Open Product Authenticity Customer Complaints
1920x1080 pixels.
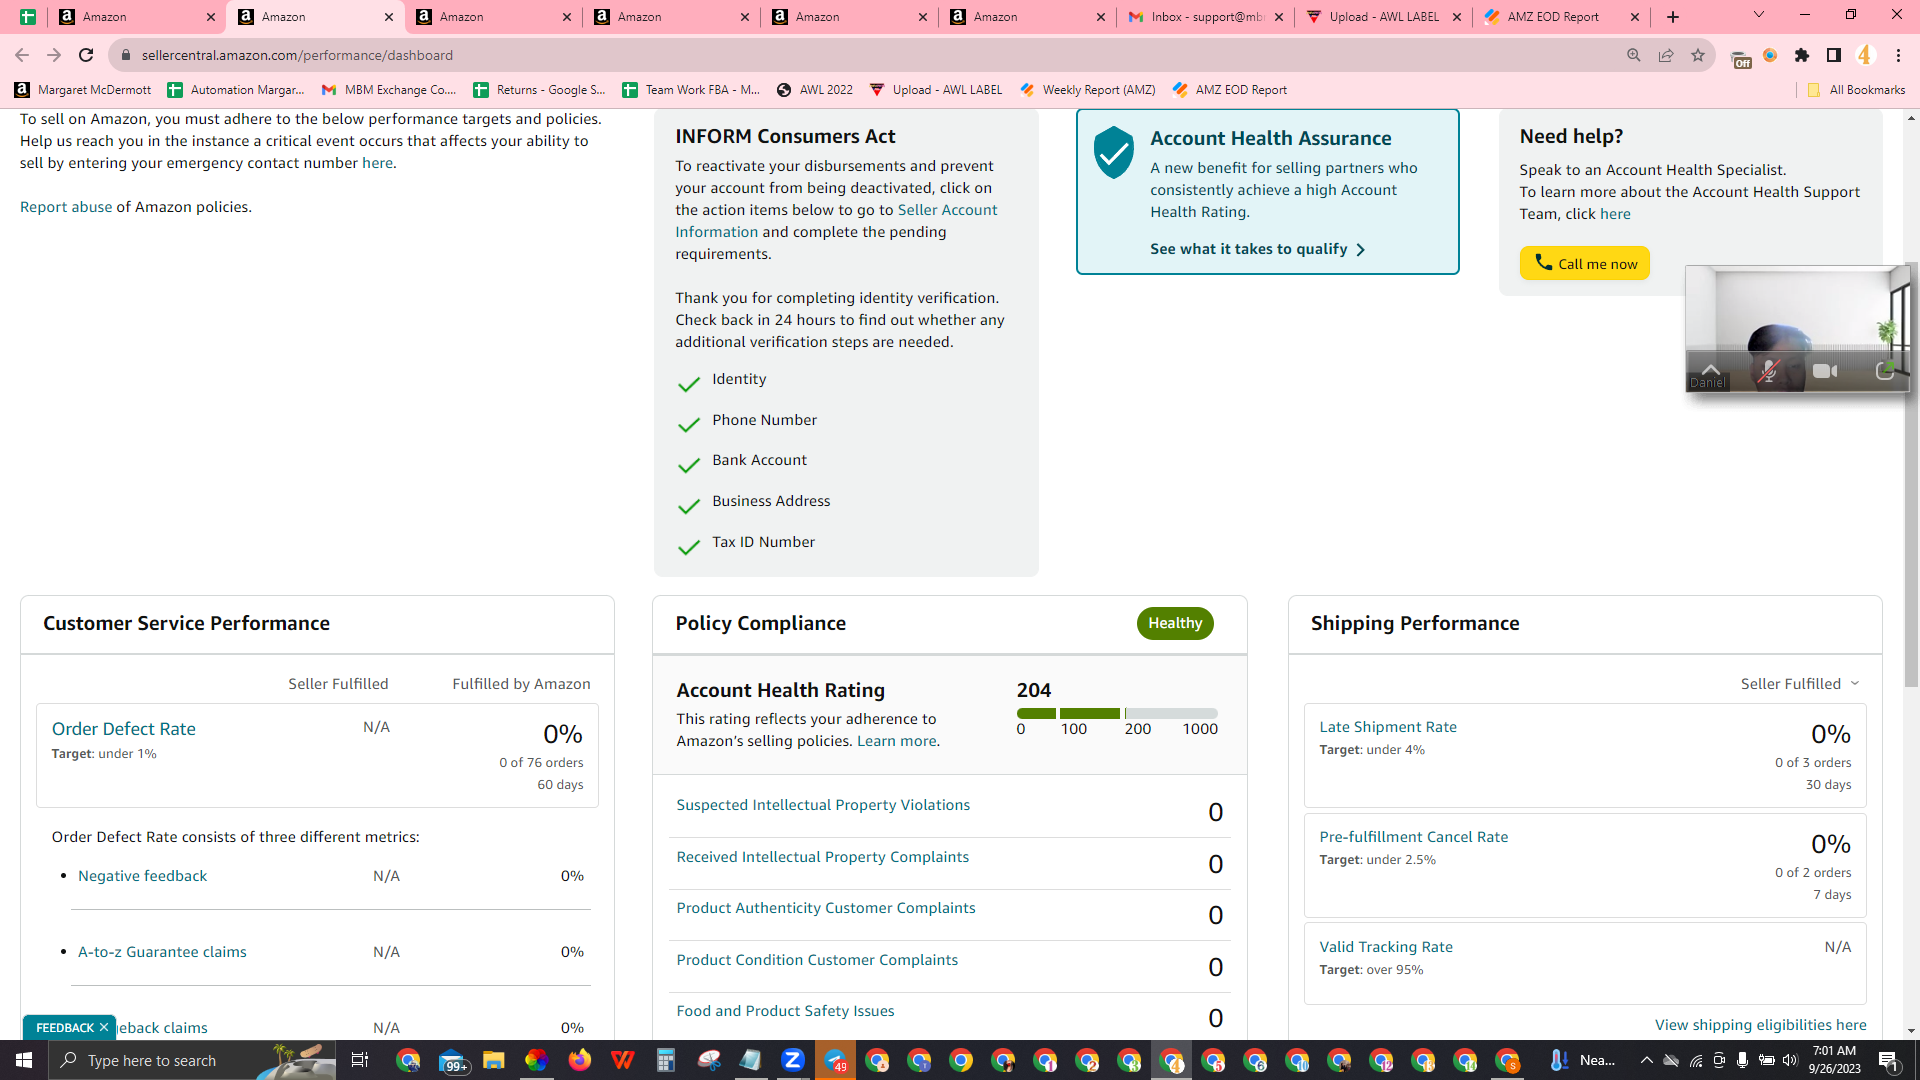pos(826,908)
